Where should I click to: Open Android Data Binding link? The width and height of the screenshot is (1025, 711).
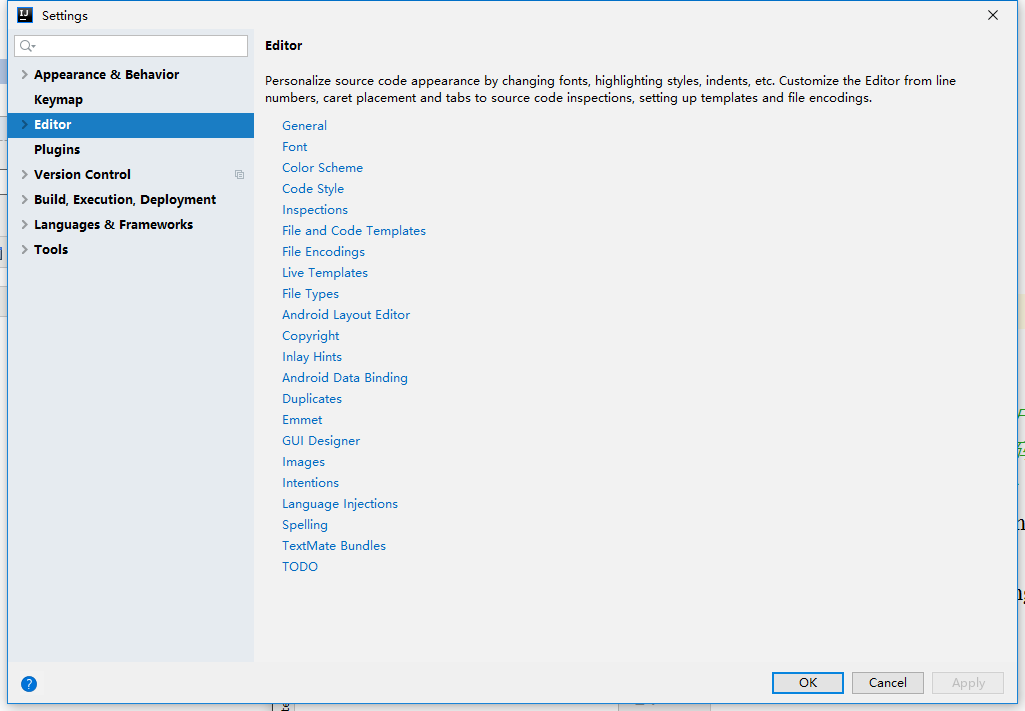(x=344, y=377)
